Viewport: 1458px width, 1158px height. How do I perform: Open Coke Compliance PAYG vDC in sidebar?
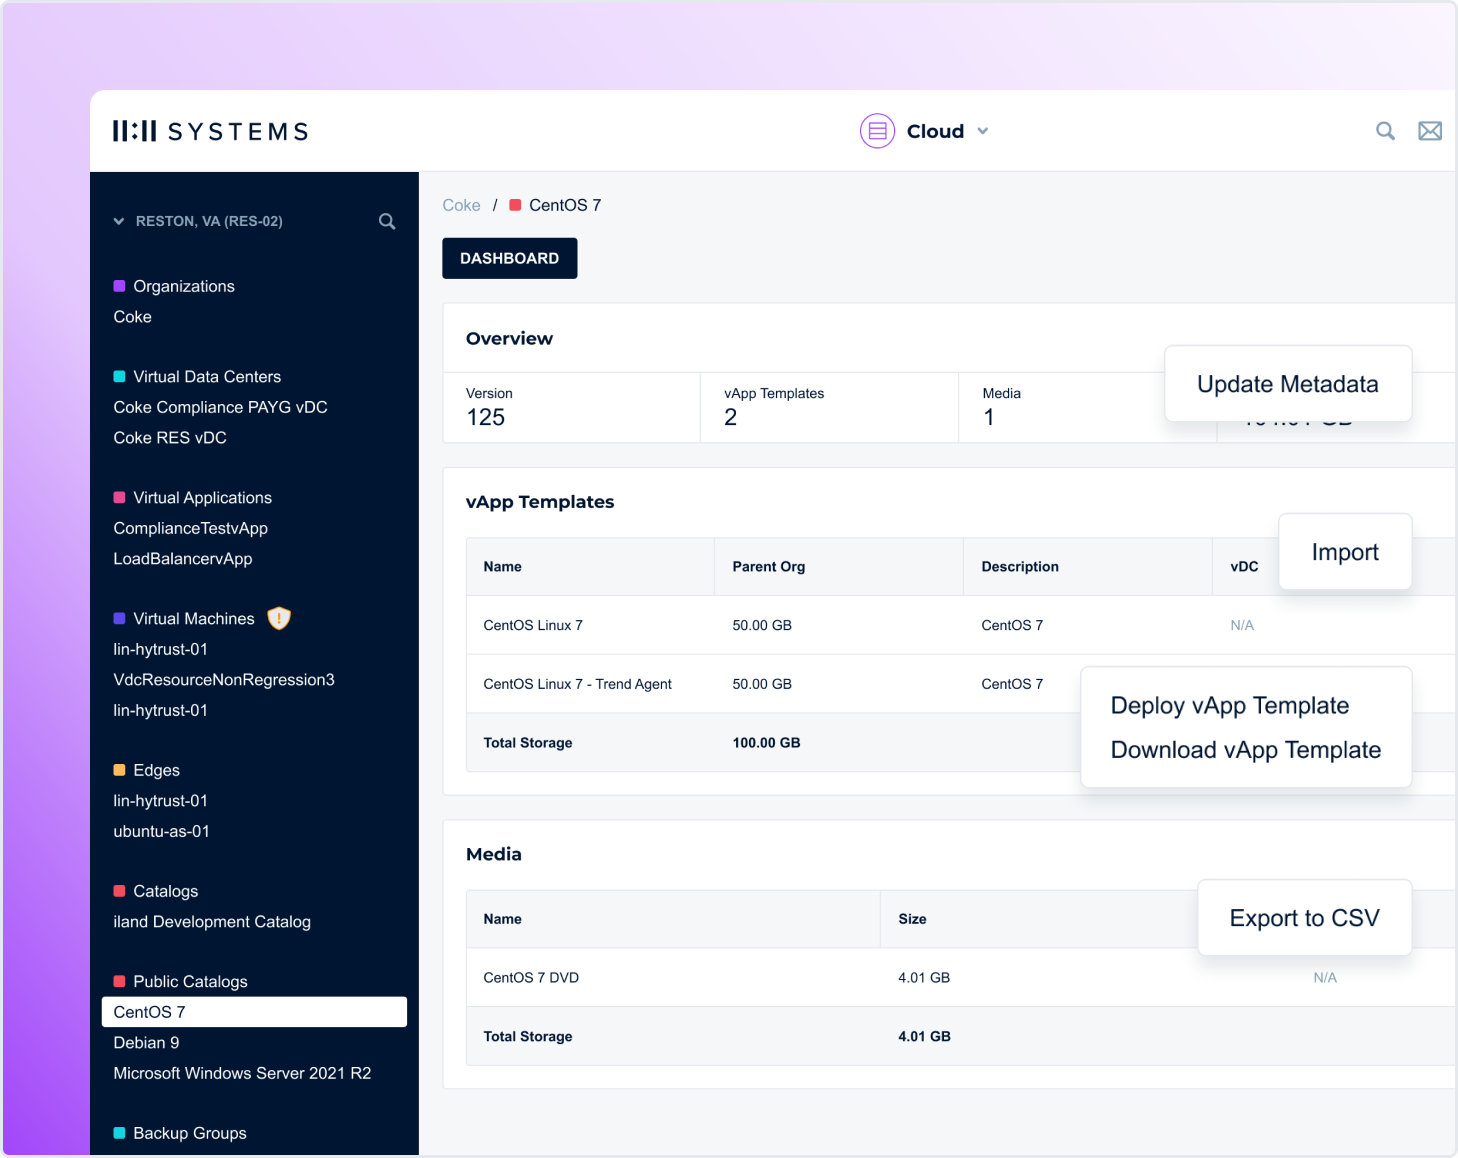click(x=220, y=407)
